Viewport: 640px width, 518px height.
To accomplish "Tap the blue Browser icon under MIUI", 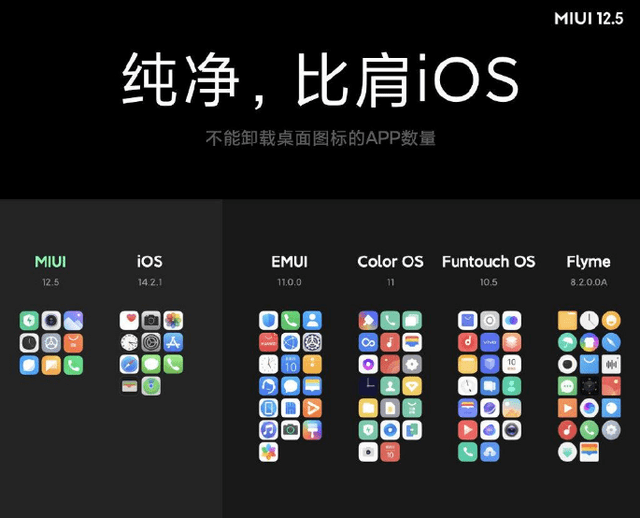I will pos(29,365).
